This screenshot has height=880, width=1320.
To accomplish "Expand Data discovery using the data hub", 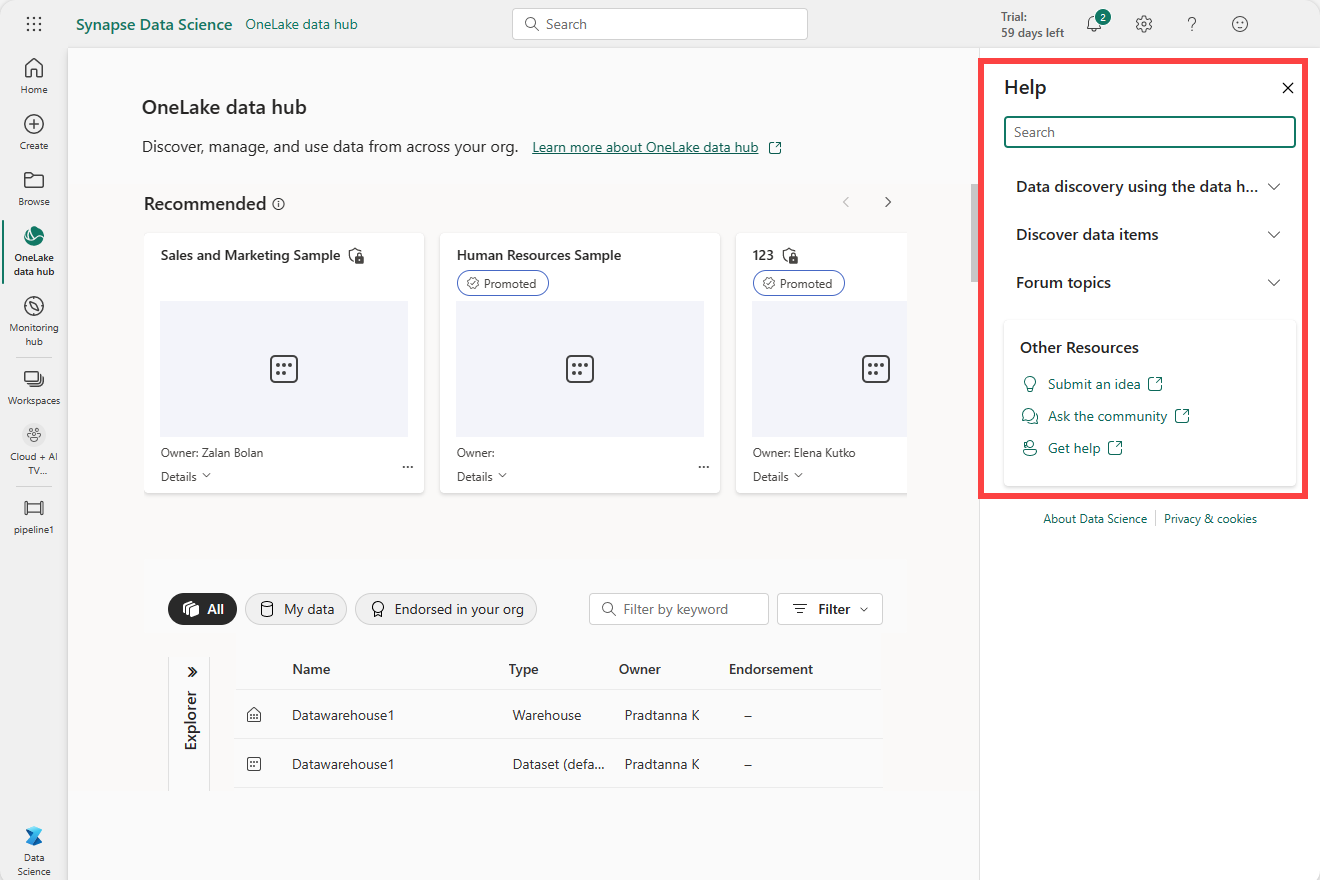I will [x=1149, y=187].
